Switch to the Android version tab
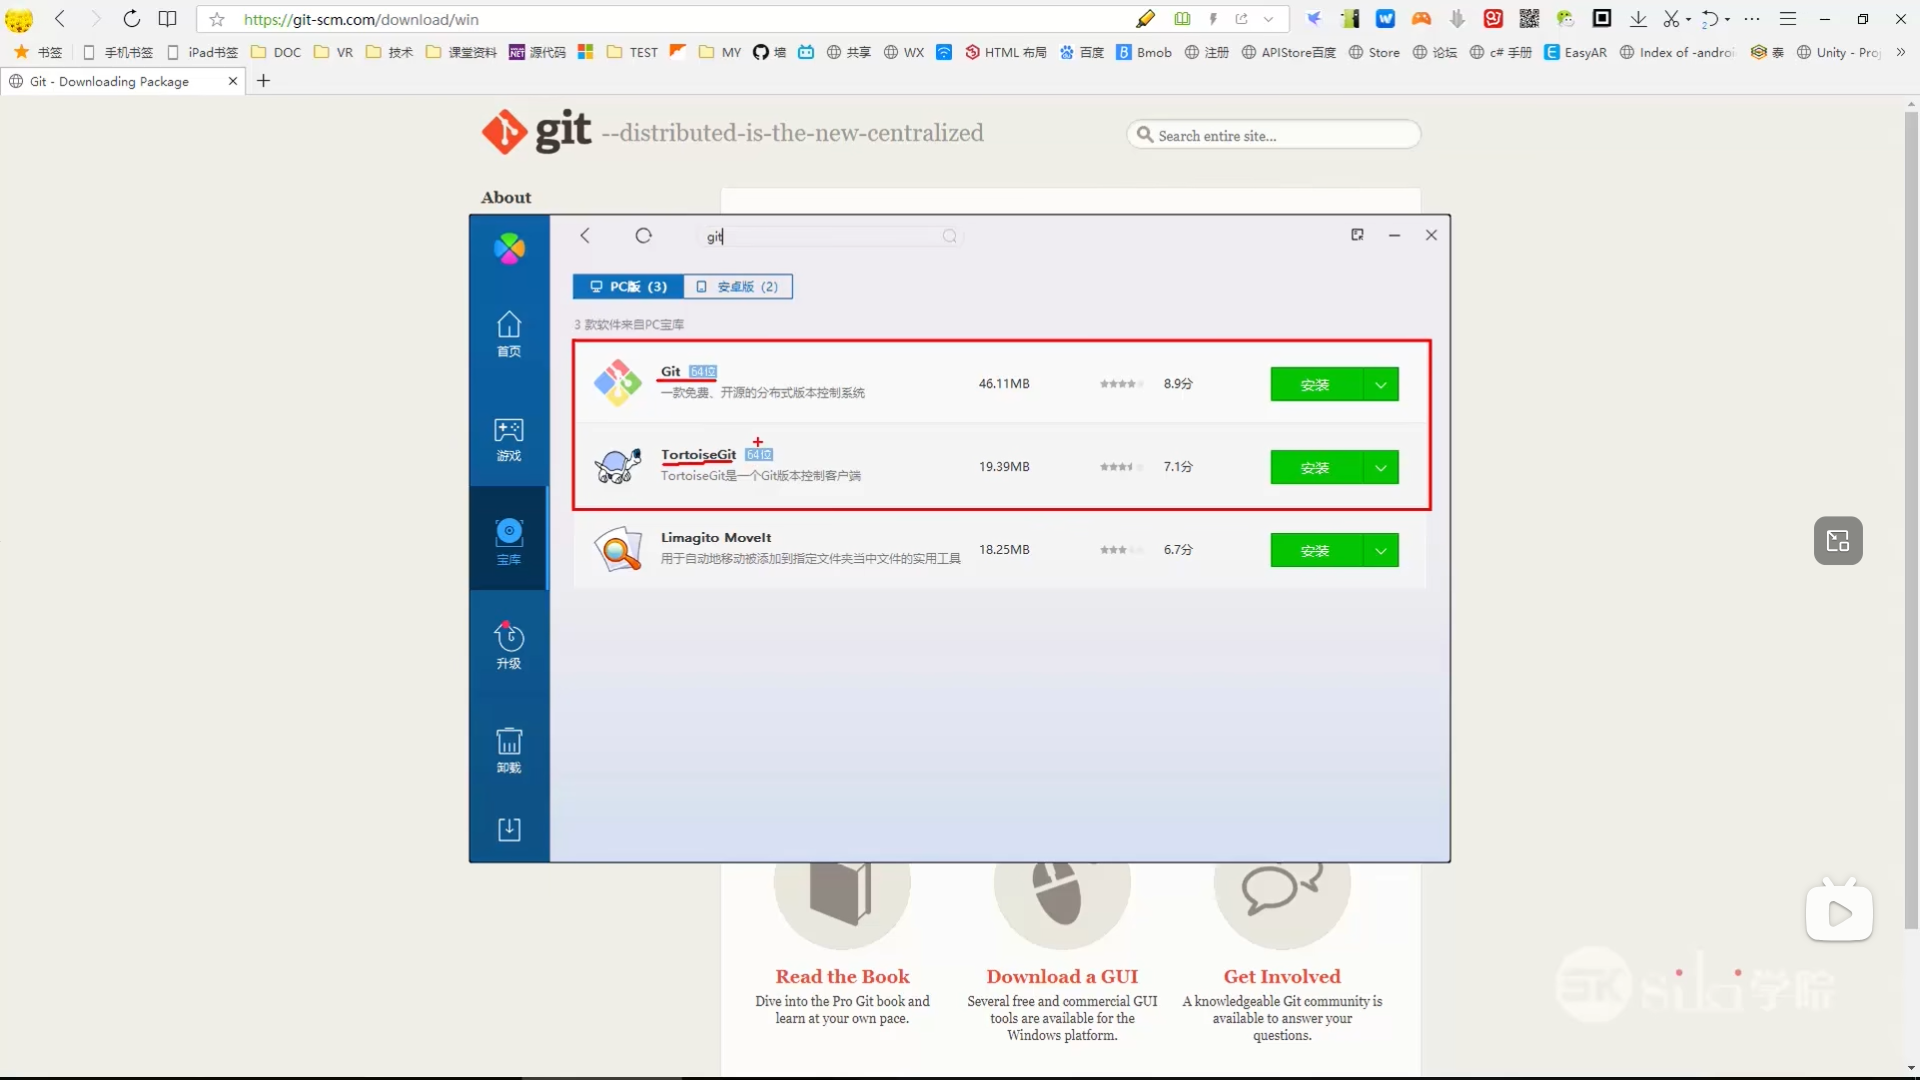 click(x=738, y=287)
